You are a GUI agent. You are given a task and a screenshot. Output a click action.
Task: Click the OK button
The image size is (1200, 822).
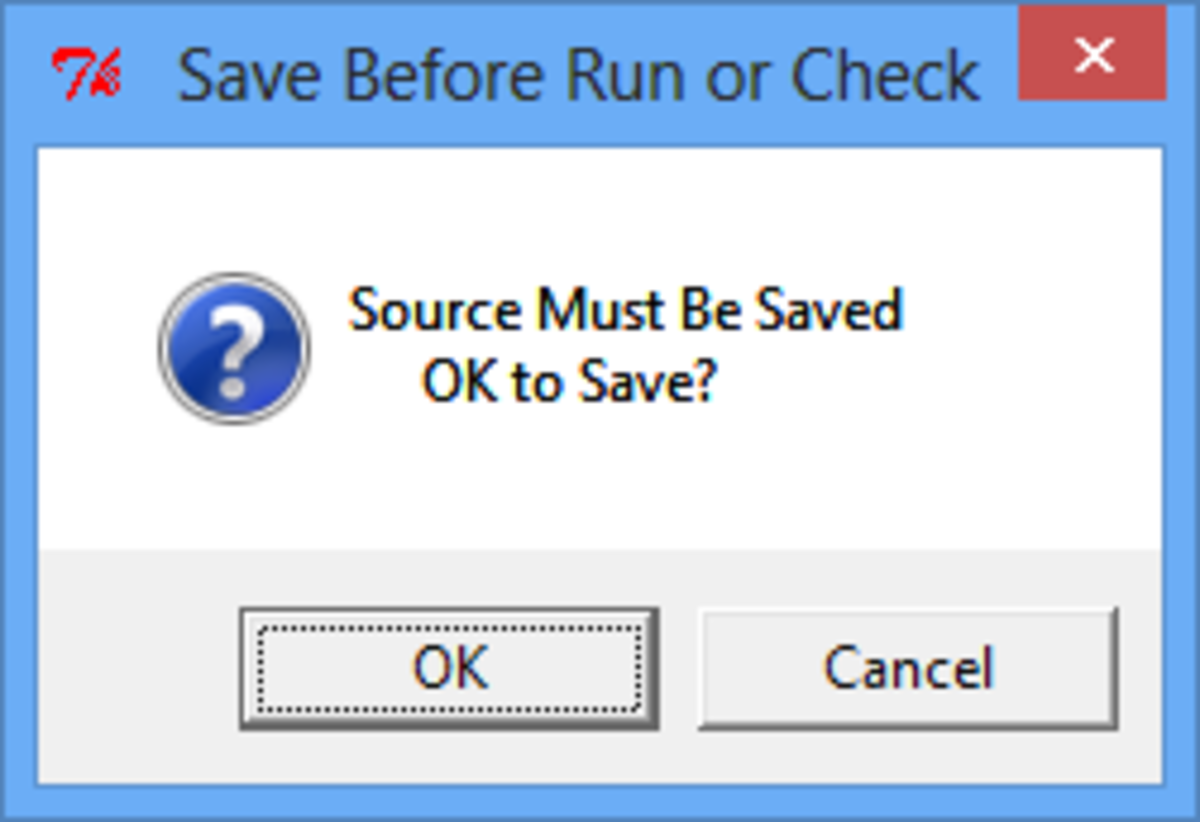[449, 668]
